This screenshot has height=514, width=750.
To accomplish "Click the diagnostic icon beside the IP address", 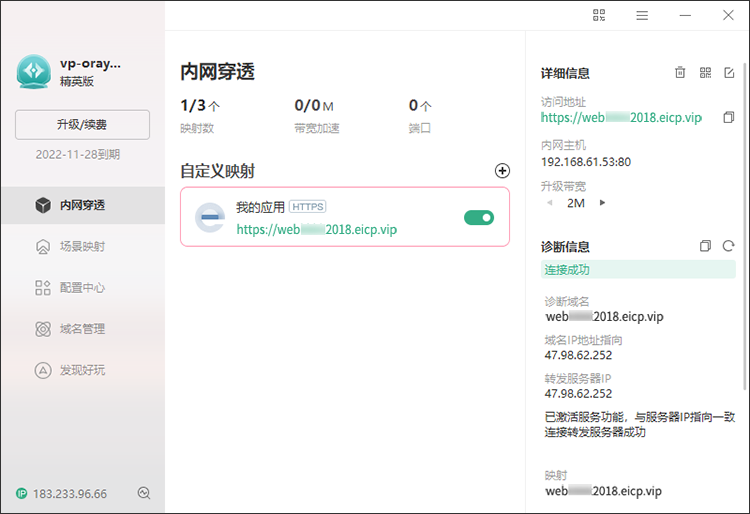I will click(x=144, y=493).
